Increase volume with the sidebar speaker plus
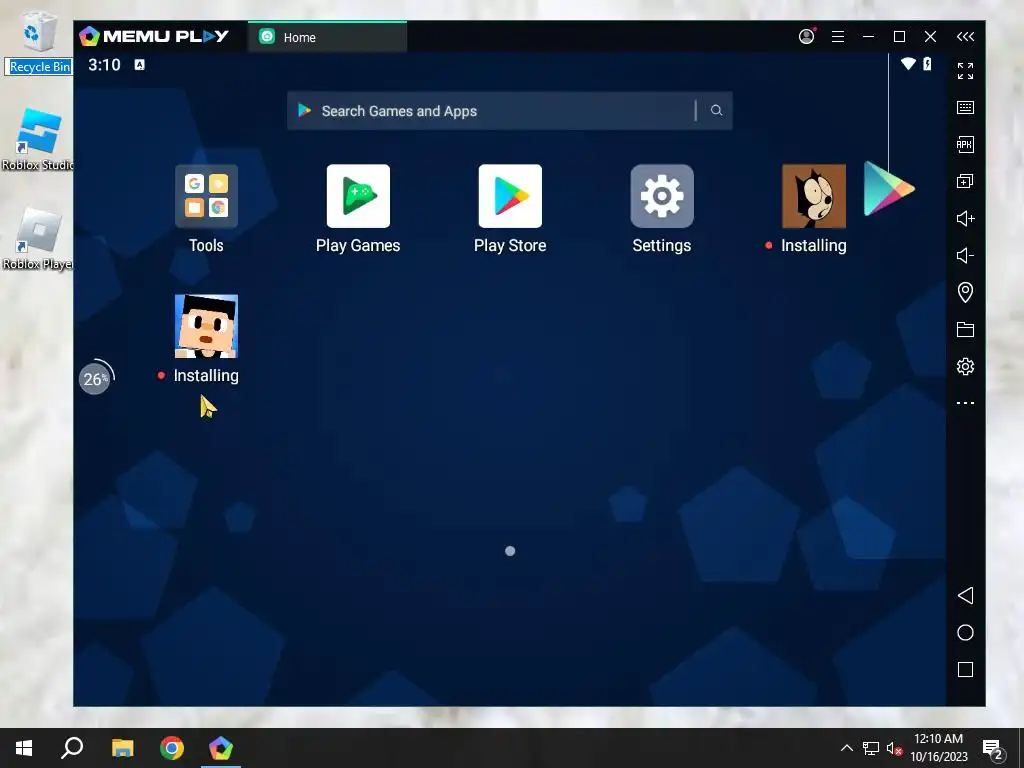This screenshot has width=1024, height=768. pyautogui.click(x=965, y=218)
